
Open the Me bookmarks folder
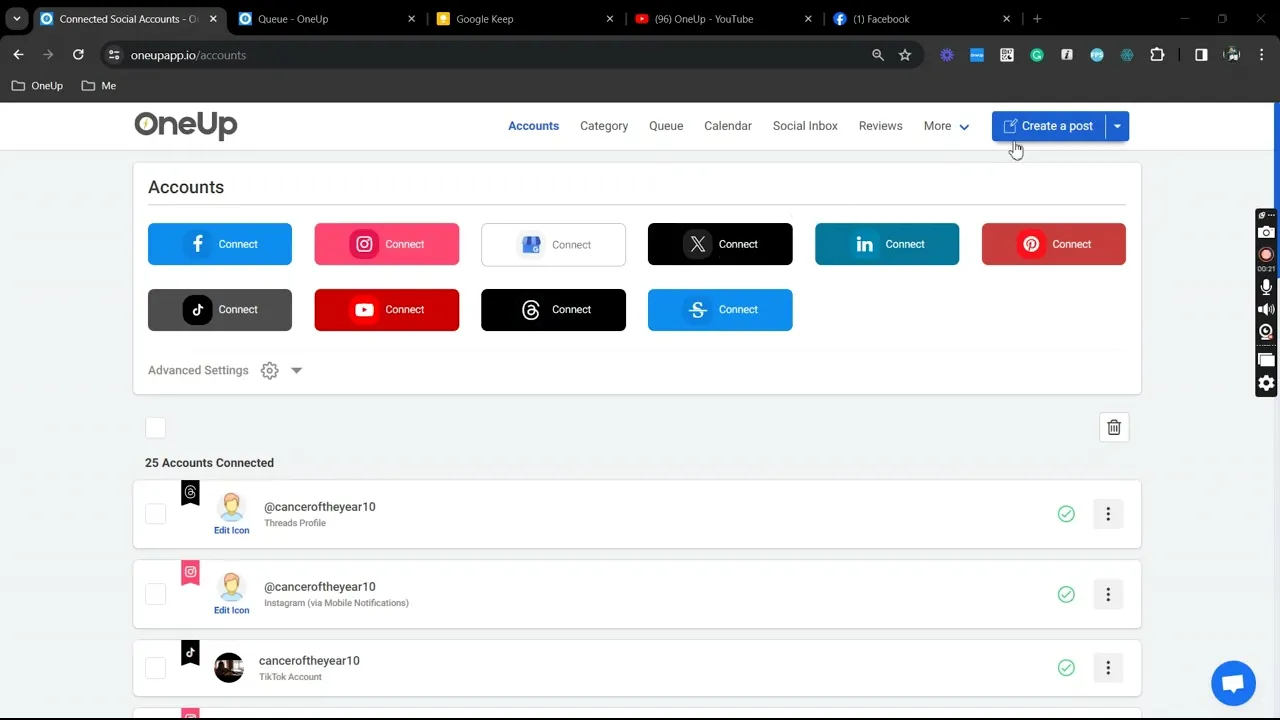pyautogui.click(x=99, y=86)
